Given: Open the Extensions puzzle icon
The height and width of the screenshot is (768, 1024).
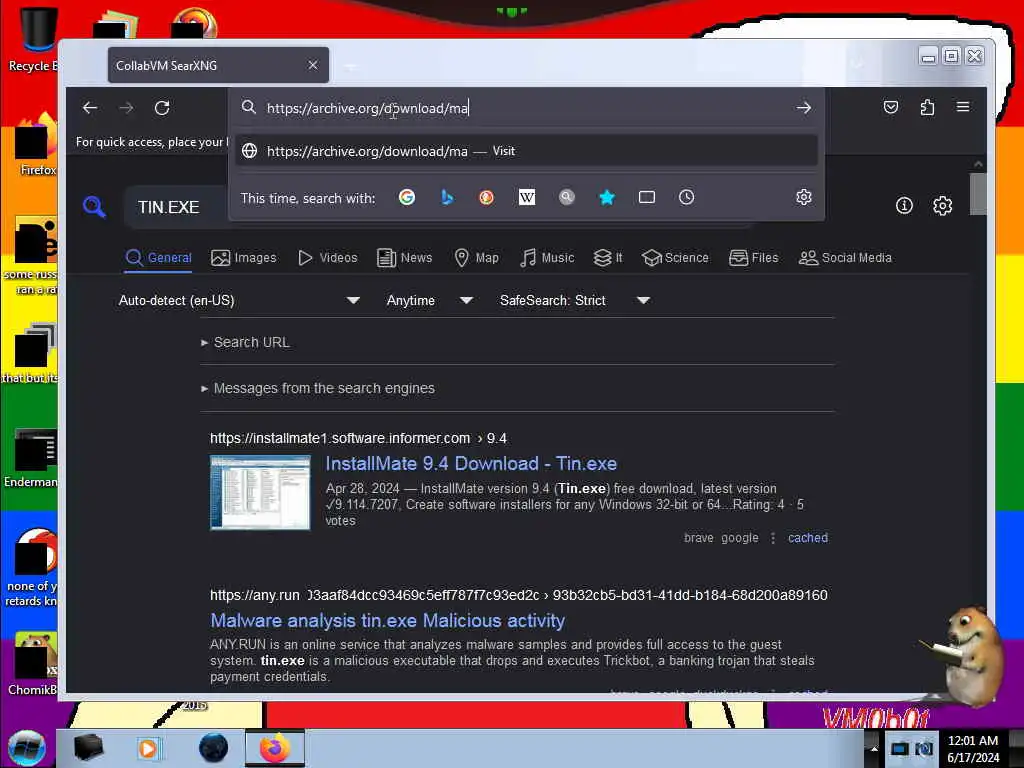Looking at the screenshot, I should pyautogui.click(x=927, y=107).
